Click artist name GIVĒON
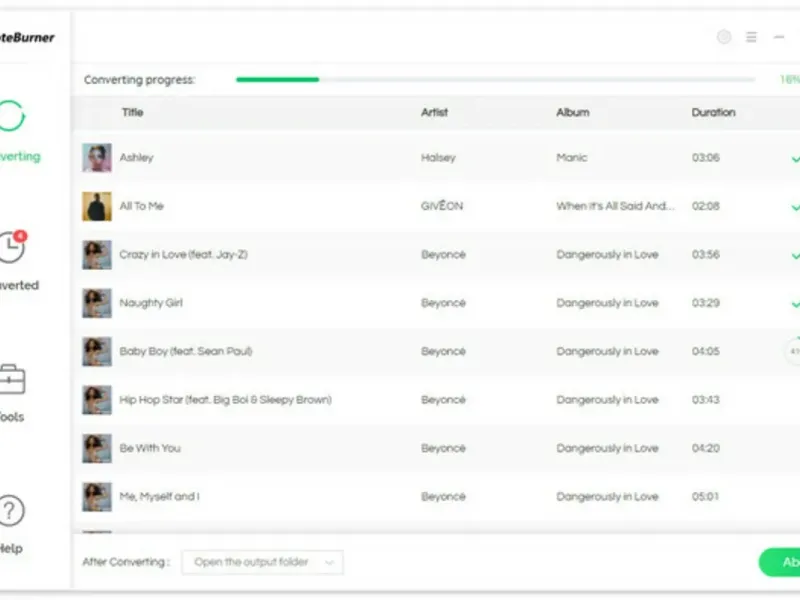Screen dimensions: 800x600 pos(442,206)
